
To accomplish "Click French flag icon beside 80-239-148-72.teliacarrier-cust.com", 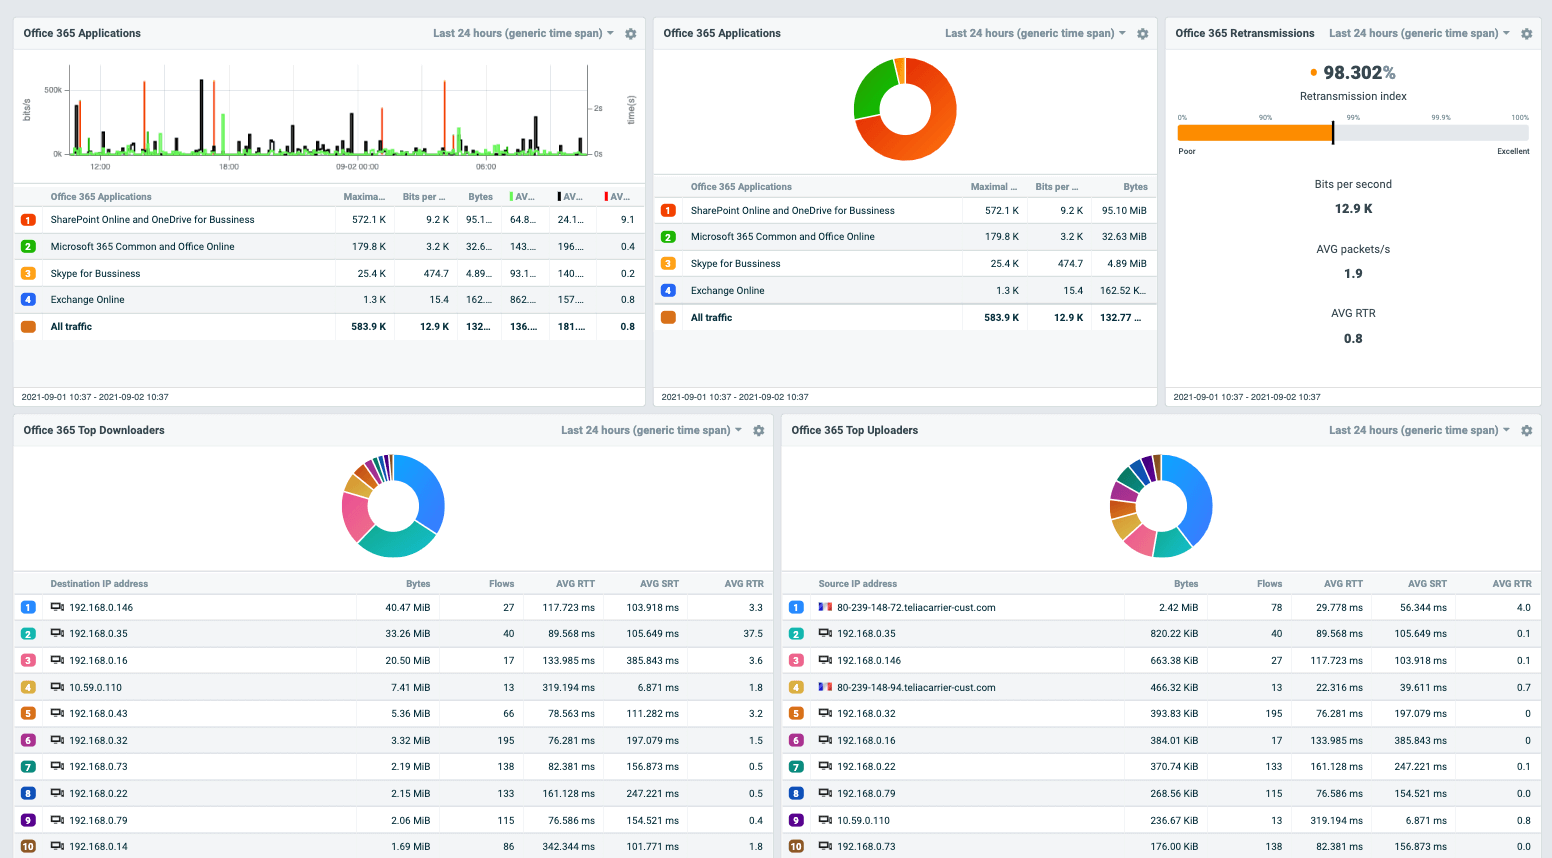I will pos(825,607).
